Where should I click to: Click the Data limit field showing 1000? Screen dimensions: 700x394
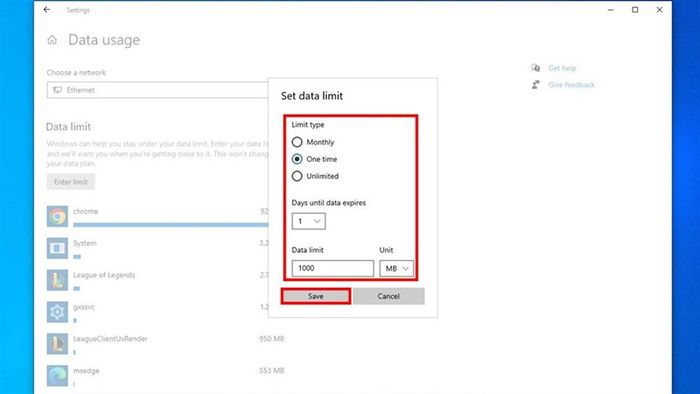pos(333,268)
